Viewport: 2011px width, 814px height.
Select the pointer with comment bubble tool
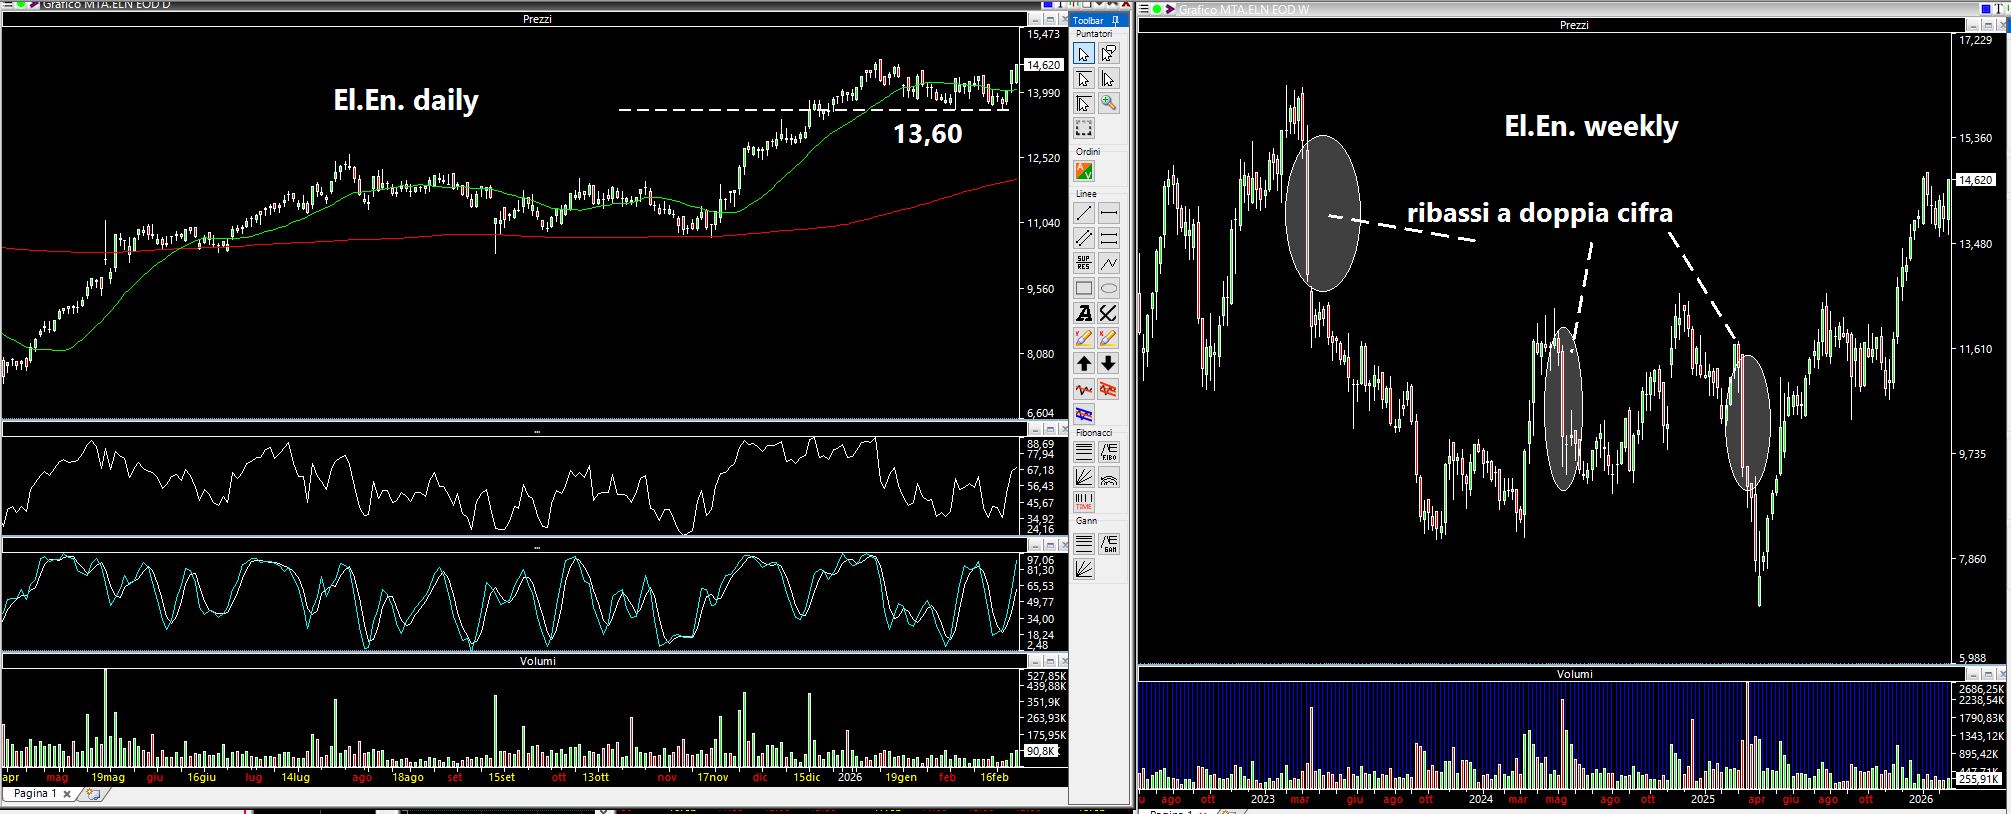click(1108, 54)
